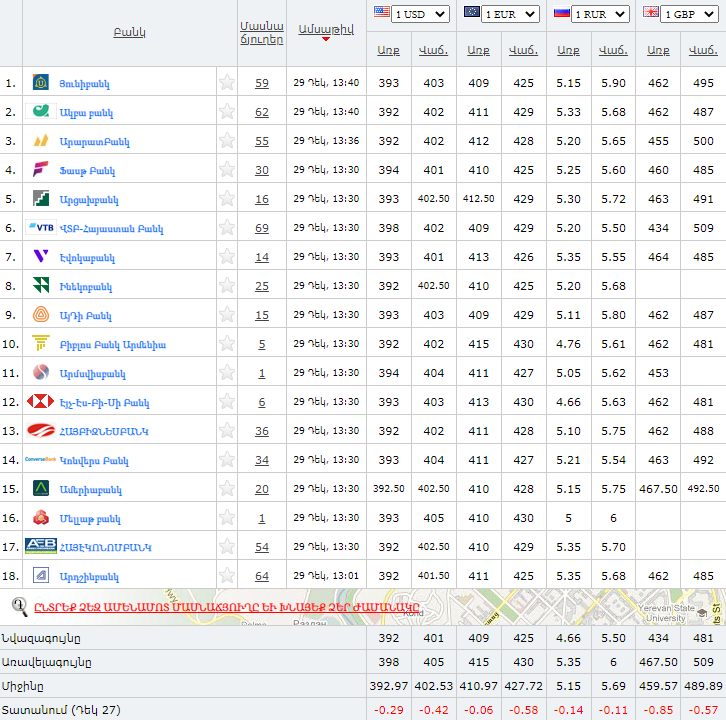
Task: Toggle the favorite star in row 6 VTB
Action: (227, 228)
